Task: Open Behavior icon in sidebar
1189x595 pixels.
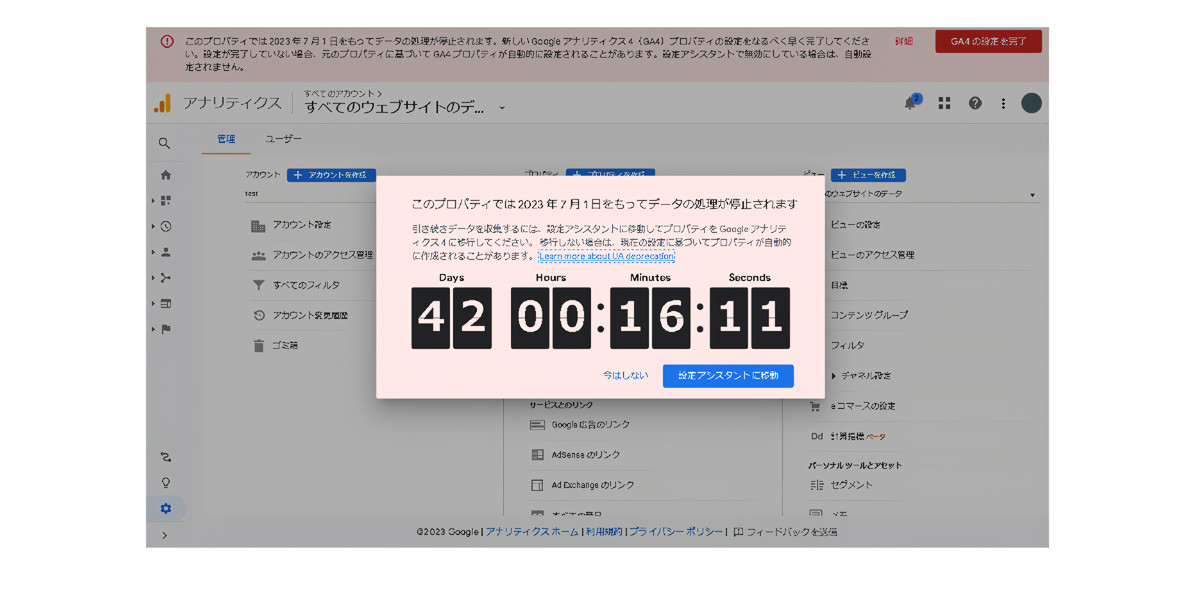Action: click(x=166, y=304)
